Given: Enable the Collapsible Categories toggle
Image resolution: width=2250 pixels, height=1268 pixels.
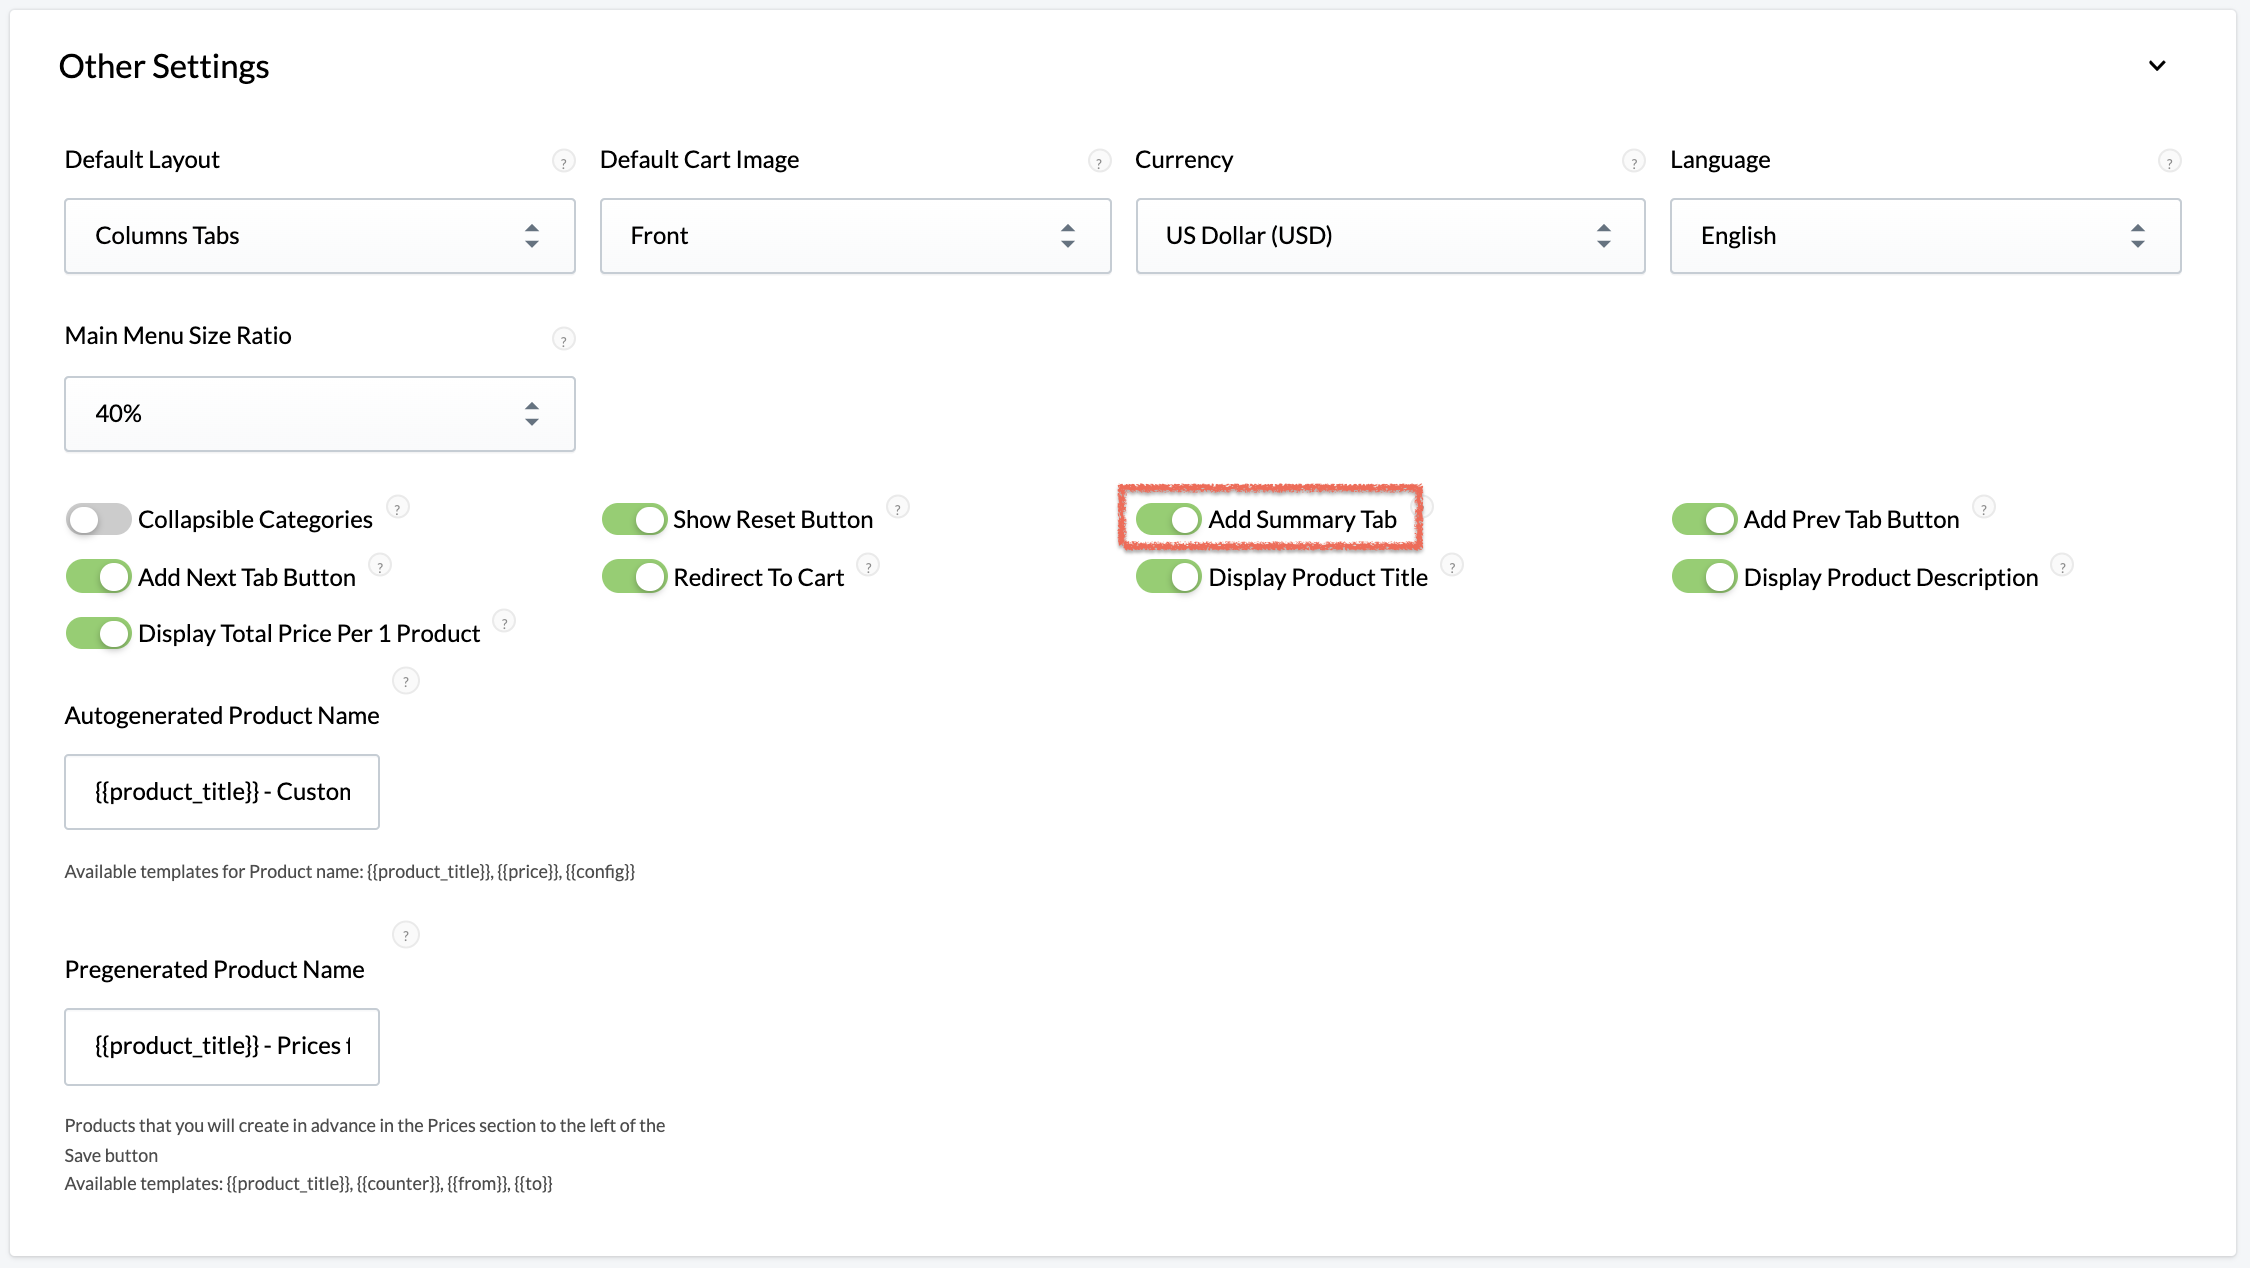Looking at the screenshot, I should pyautogui.click(x=98, y=520).
